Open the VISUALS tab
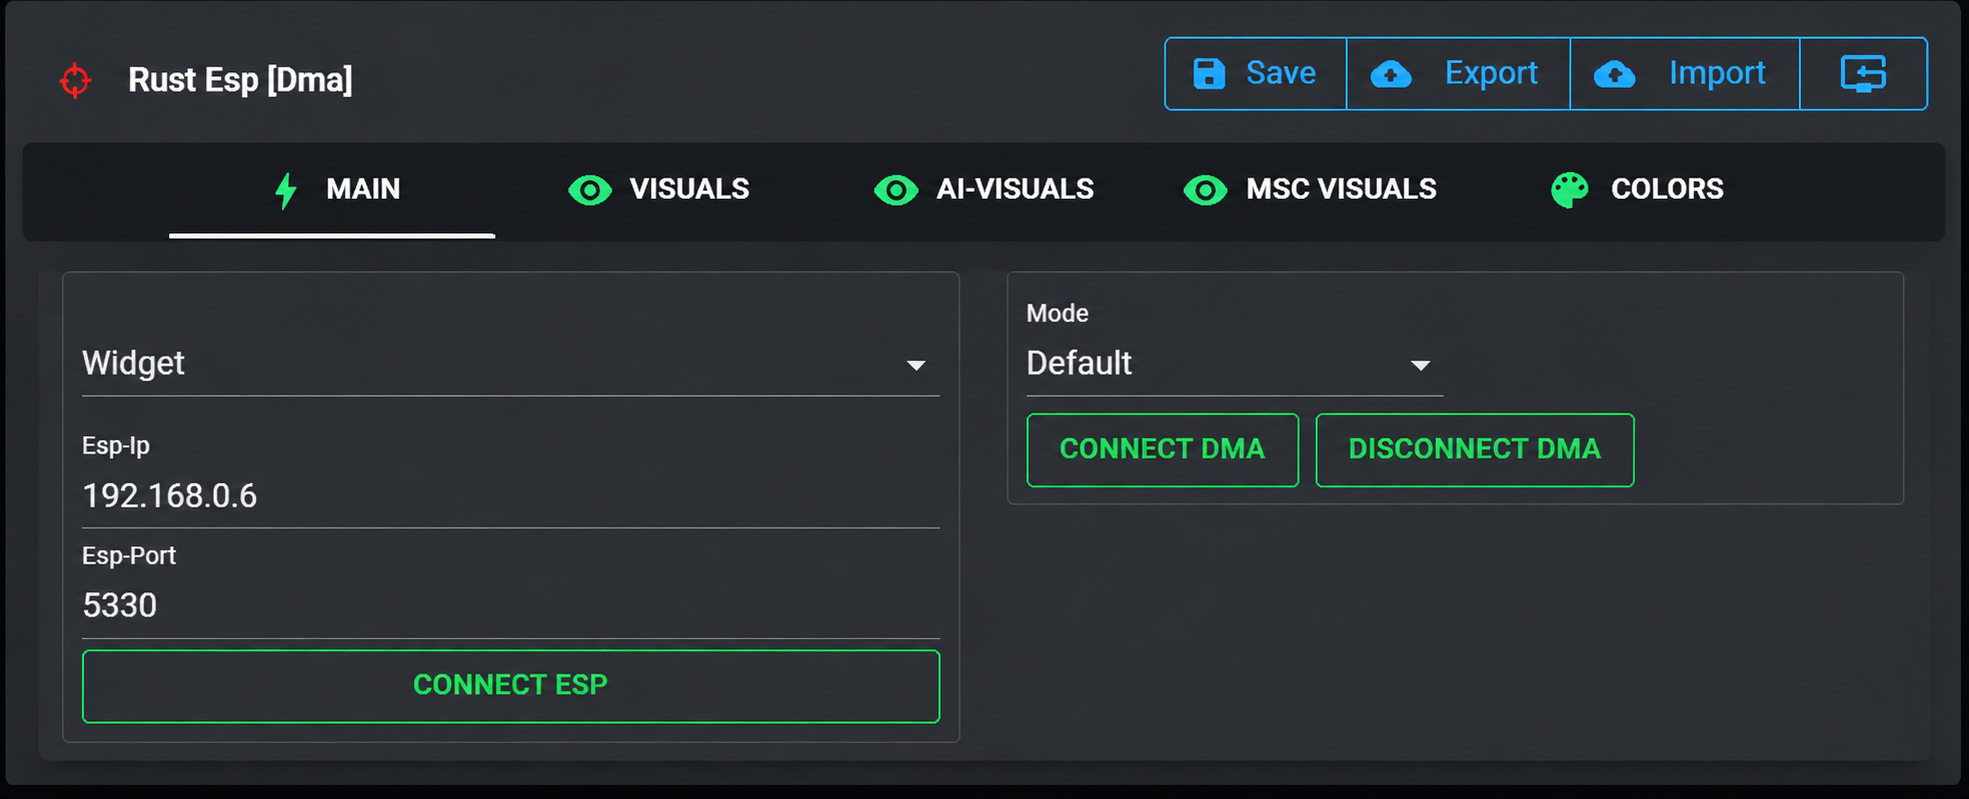 click(658, 189)
